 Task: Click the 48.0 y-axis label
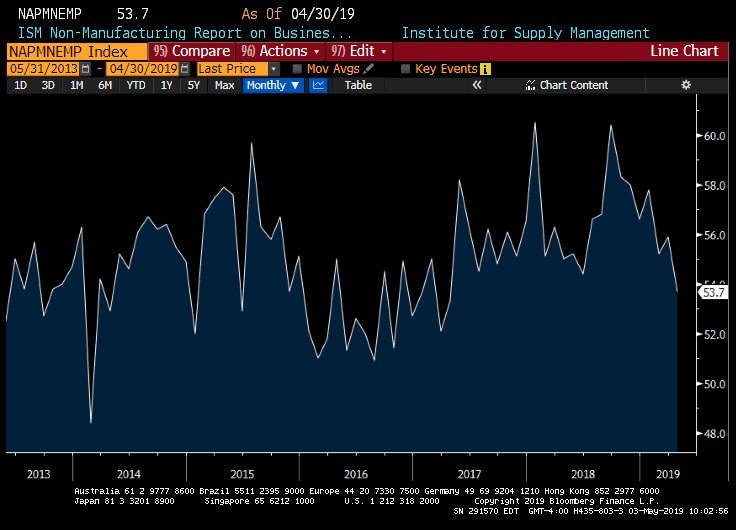[714, 434]
